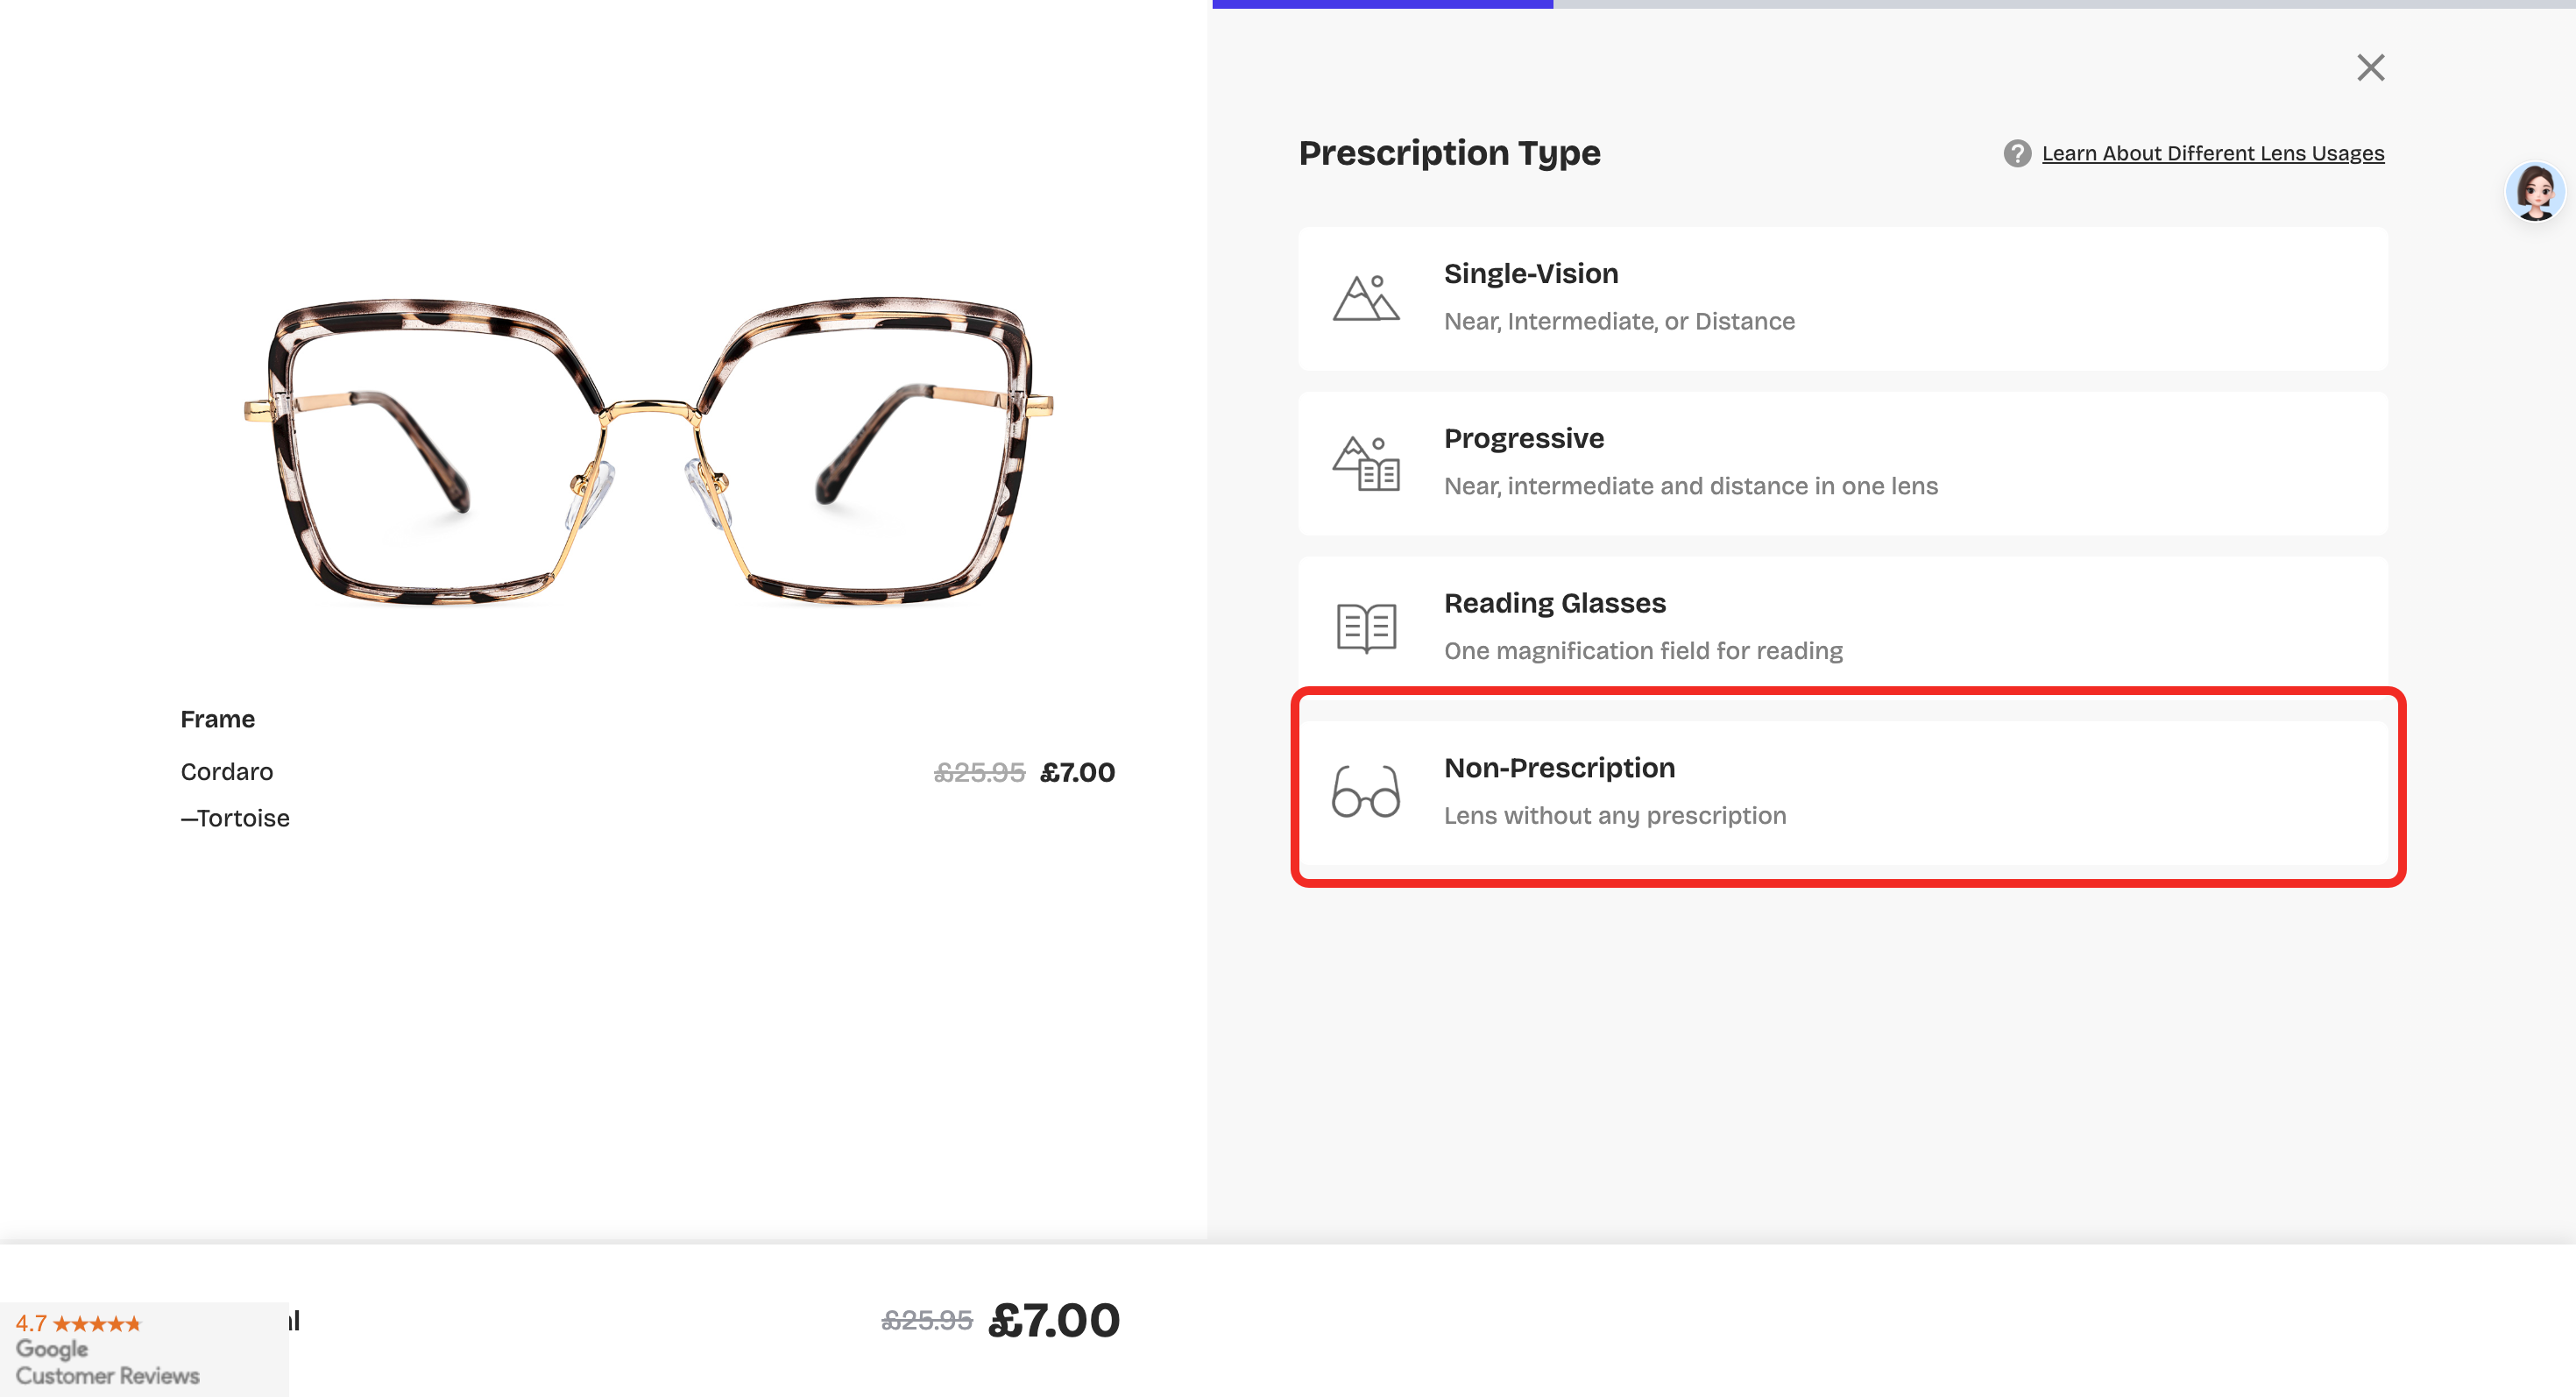Close the Prescription Type panel
Image resolution: width=2576 pixels, height=1397 pixels.
coord(2370,68)
